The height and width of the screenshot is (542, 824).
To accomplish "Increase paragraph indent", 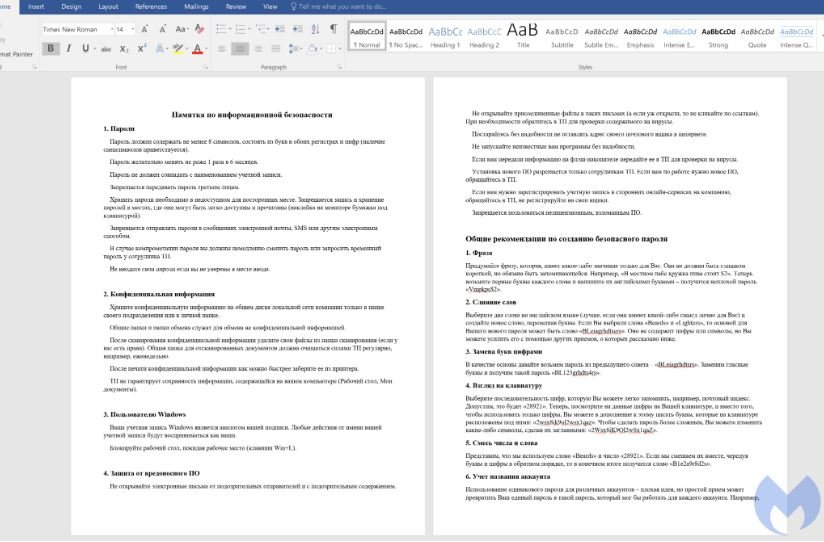I will pyautogui.click(x=297, y=29).
